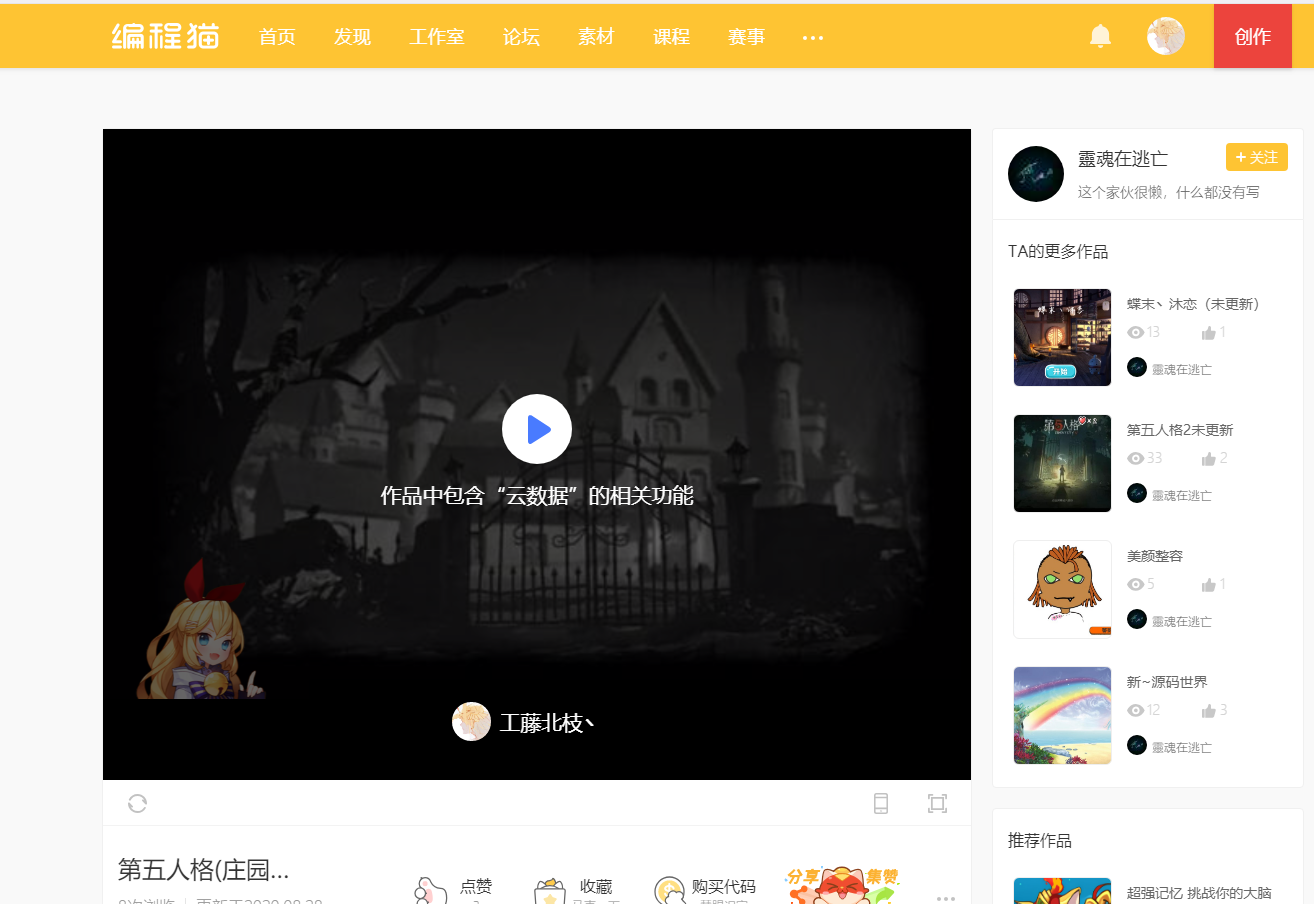Click the thumbs-up icon for 第五人格2未更新

[1209, 459]
